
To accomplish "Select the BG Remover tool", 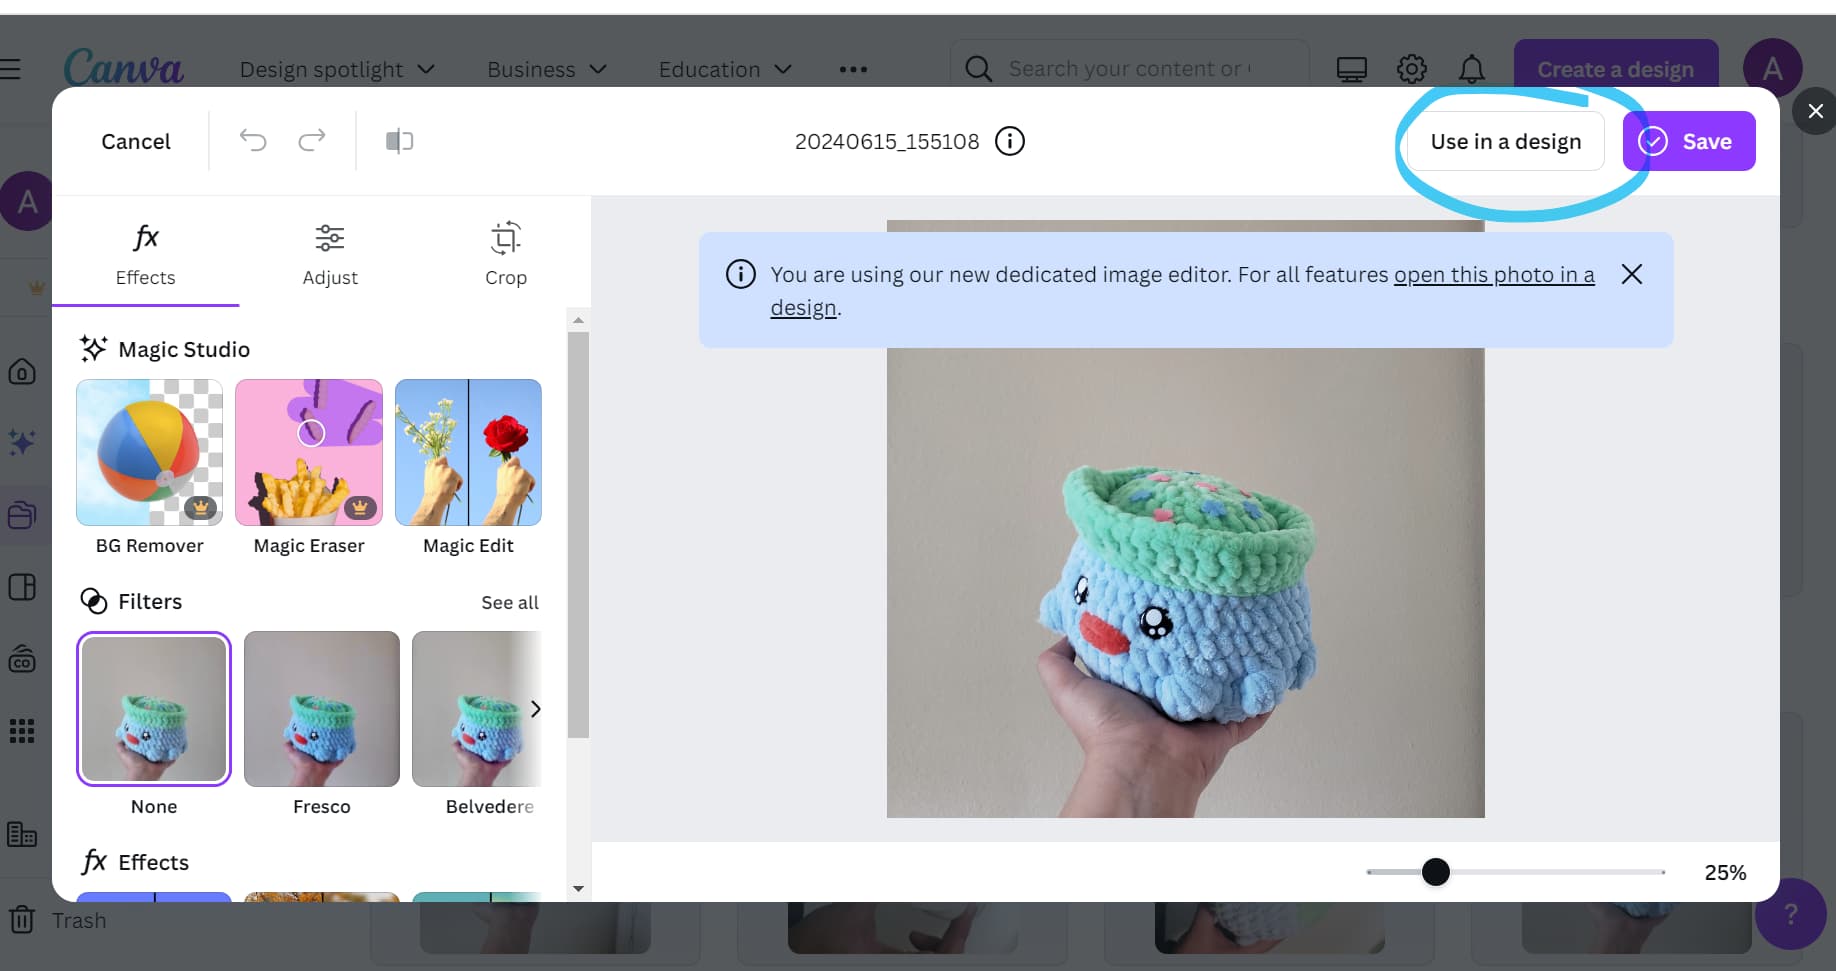I will [x=149, y=453].
